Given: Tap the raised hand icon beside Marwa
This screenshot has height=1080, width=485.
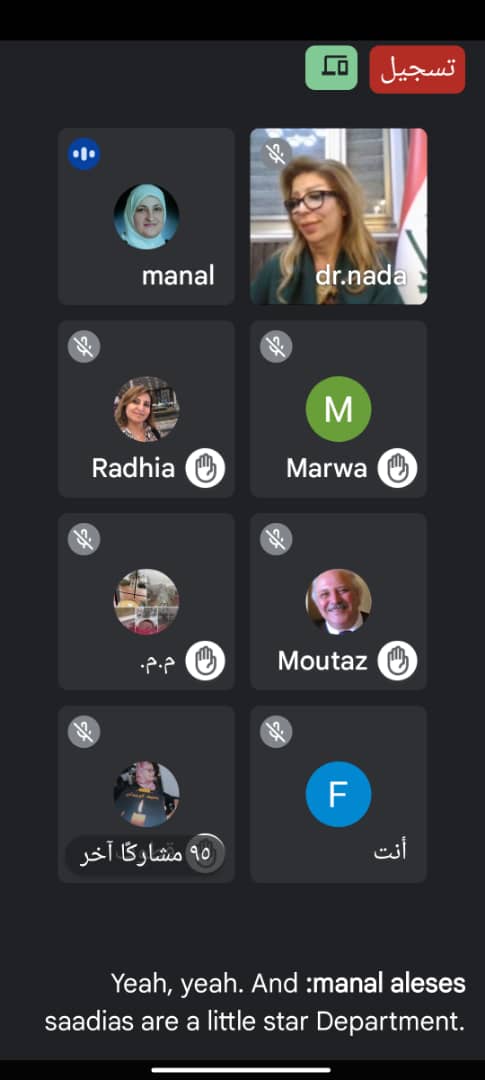Looking at the screenshot, I should tap(398, 468).
